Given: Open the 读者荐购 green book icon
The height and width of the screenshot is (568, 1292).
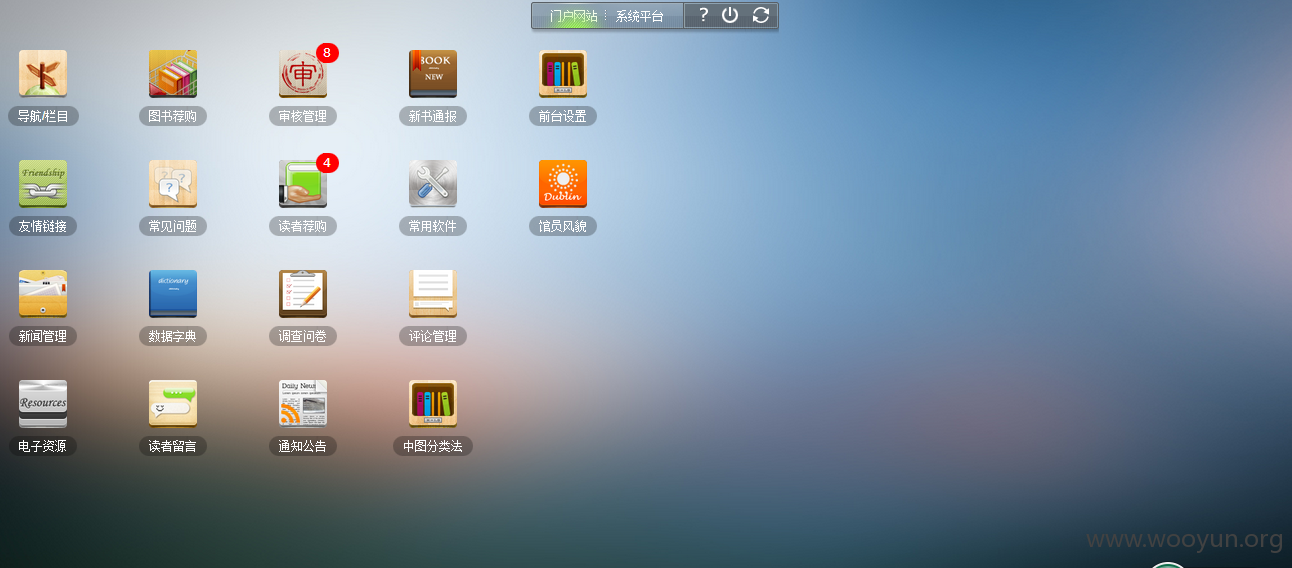Looking at the screenshot, I should point(303,184).
